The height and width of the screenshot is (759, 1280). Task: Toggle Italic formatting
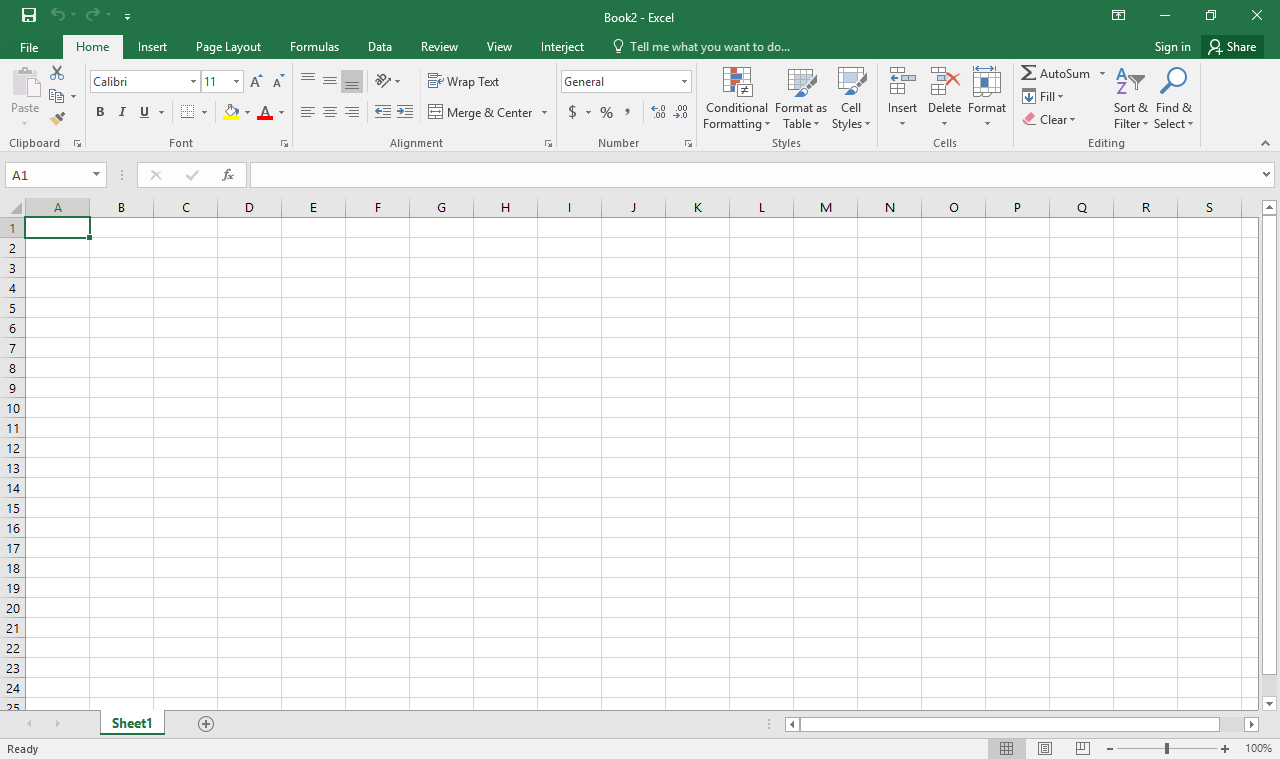coord(122,112)
